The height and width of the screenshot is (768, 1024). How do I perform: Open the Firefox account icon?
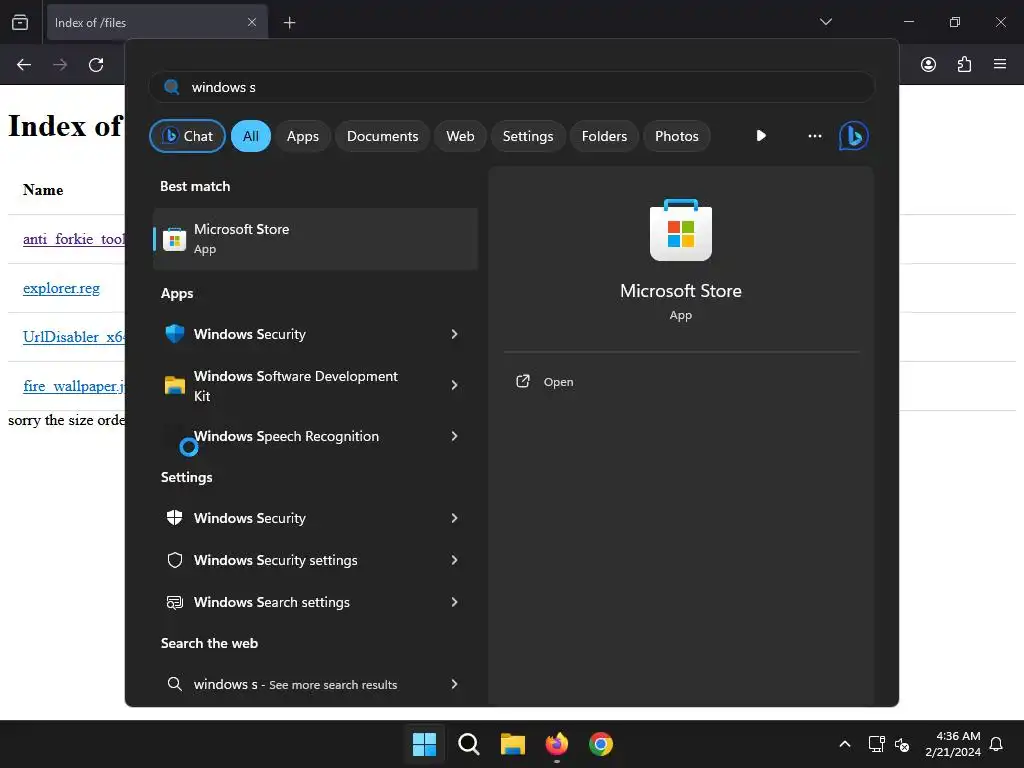click(x=928, y=64)
